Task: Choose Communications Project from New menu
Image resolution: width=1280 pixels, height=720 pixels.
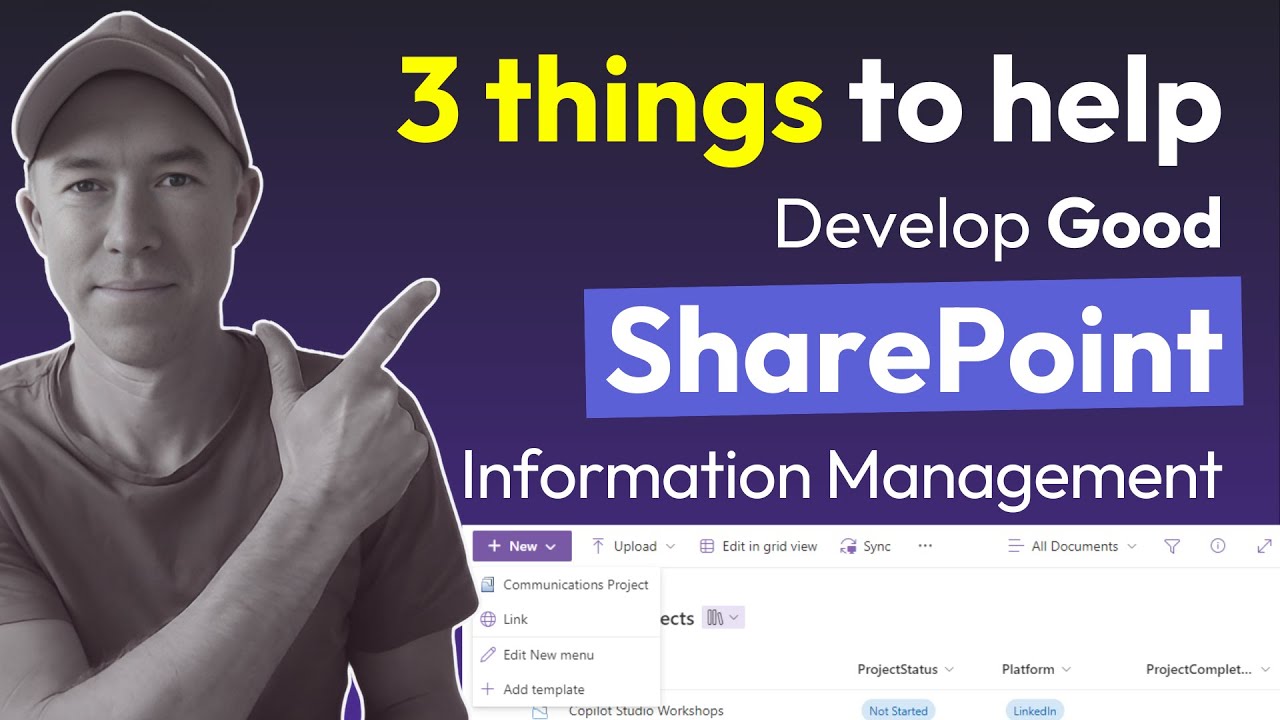Action: coord(566,585)
